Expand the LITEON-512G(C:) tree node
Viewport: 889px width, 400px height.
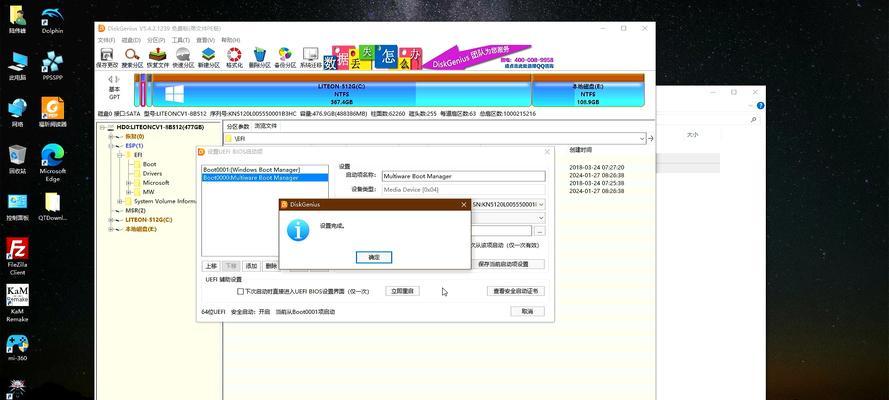[x=111, y=220]
